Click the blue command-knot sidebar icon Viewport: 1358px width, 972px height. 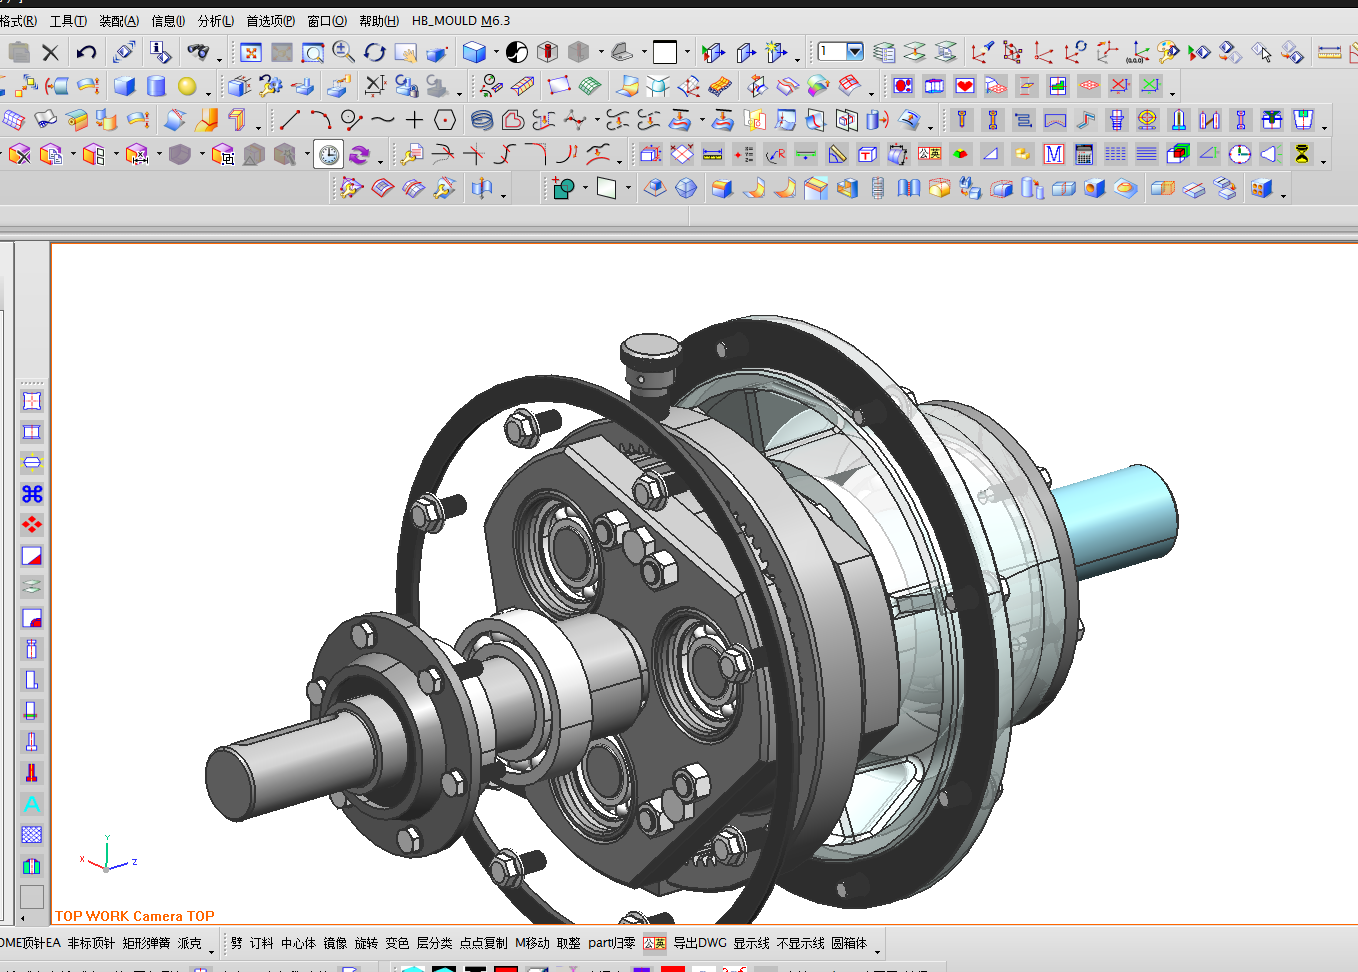coord(32,494)
